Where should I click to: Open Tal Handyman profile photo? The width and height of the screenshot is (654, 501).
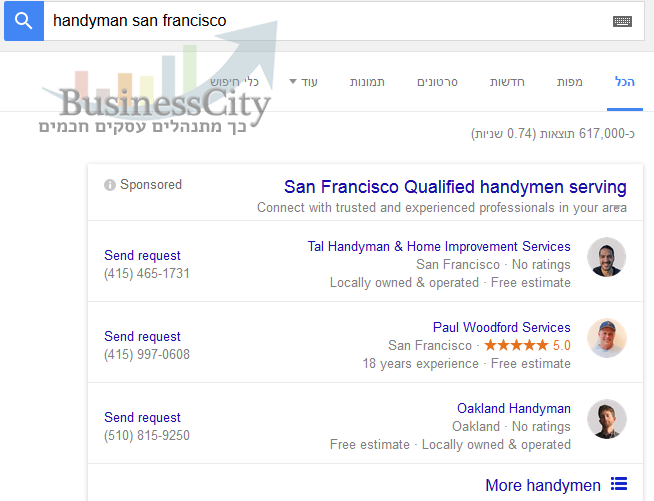click(606, 257)
